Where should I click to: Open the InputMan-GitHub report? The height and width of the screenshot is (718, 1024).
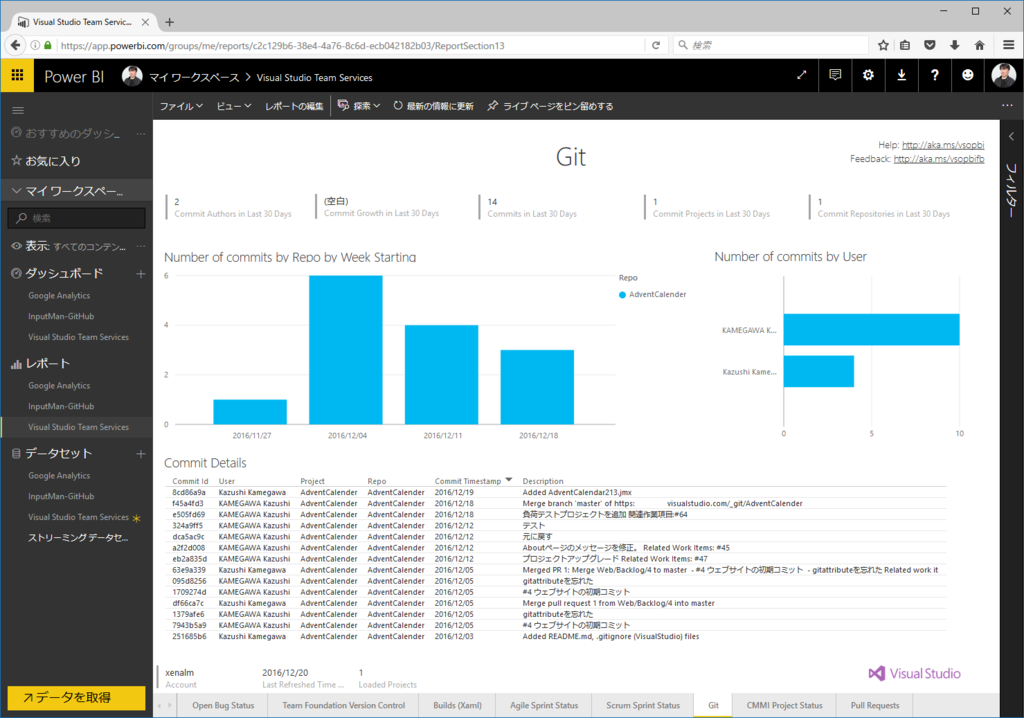61,406
